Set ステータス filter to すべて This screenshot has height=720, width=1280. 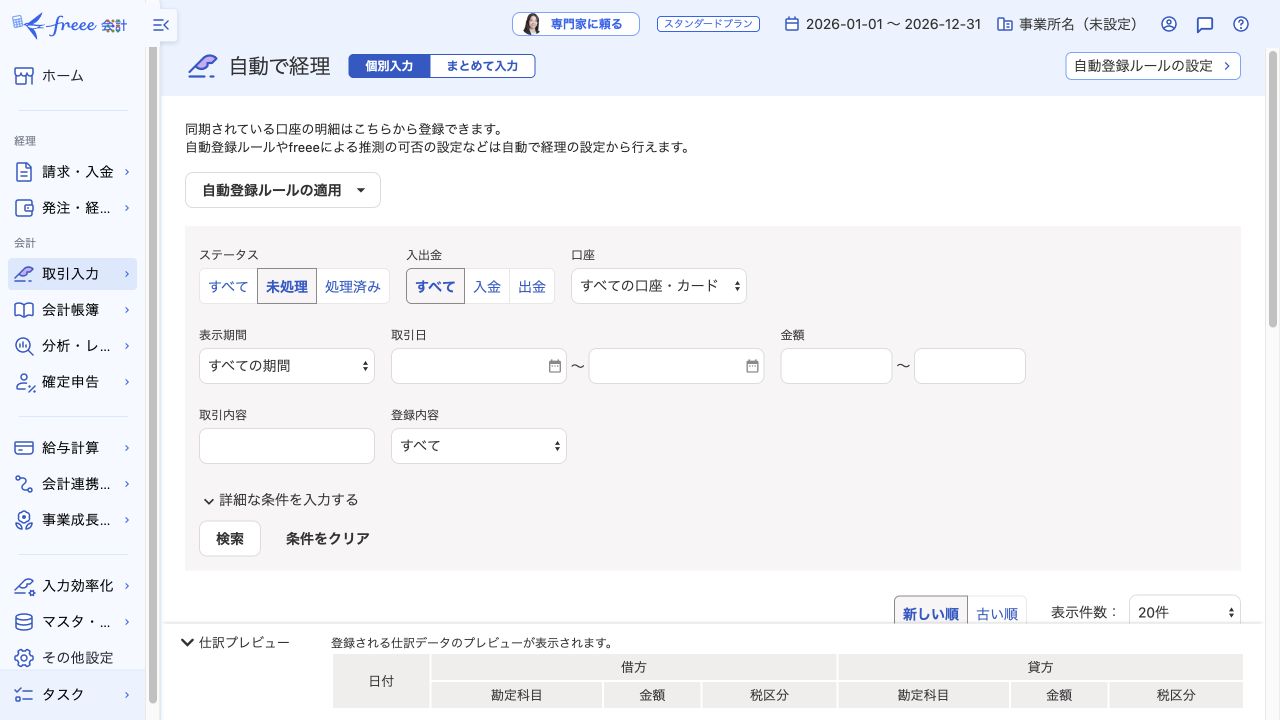point(228,286)
